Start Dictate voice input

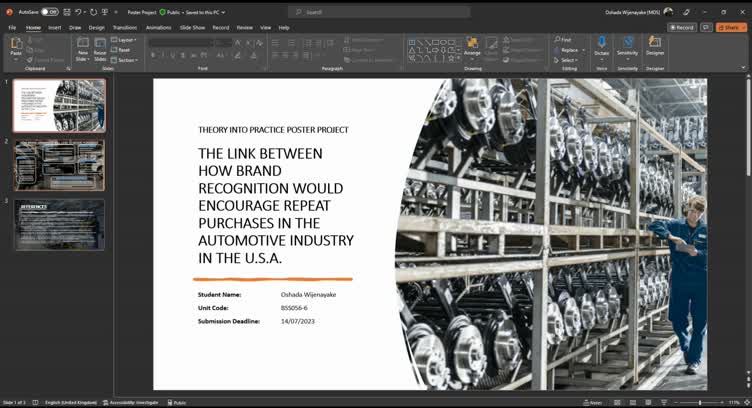601,46
